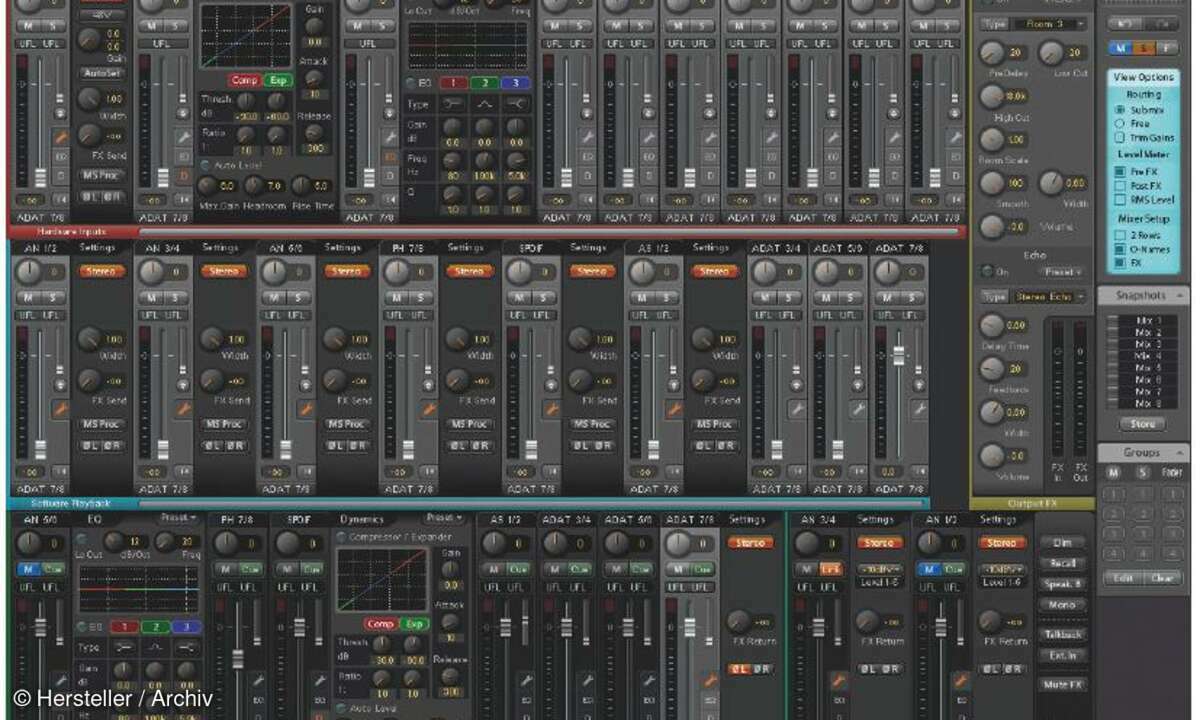
Task: Click the Mute FX button
Action: [1064, 685]
